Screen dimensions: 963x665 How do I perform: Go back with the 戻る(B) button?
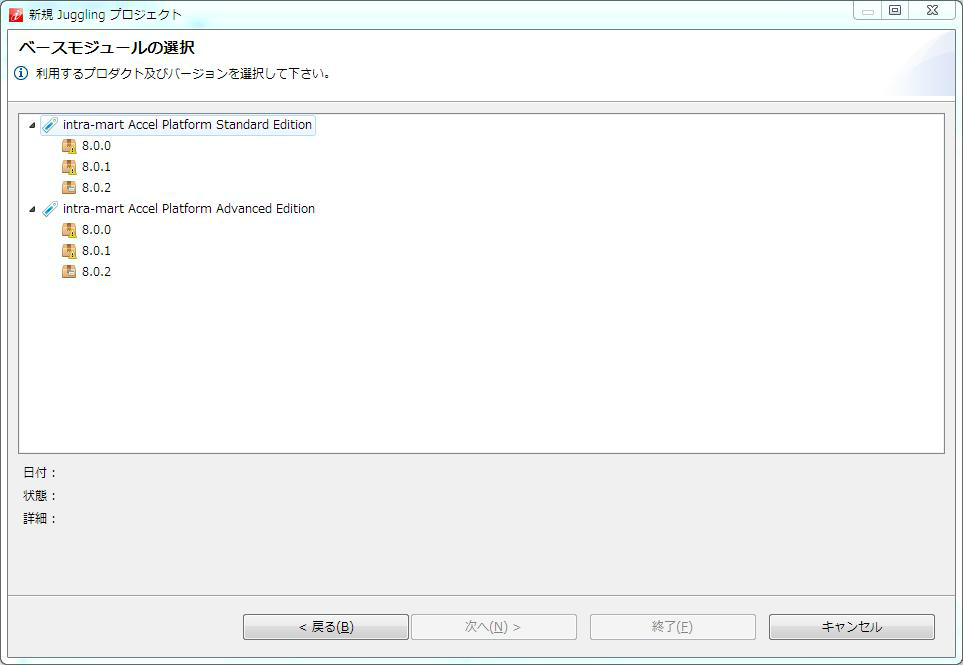tap(326, 627)
